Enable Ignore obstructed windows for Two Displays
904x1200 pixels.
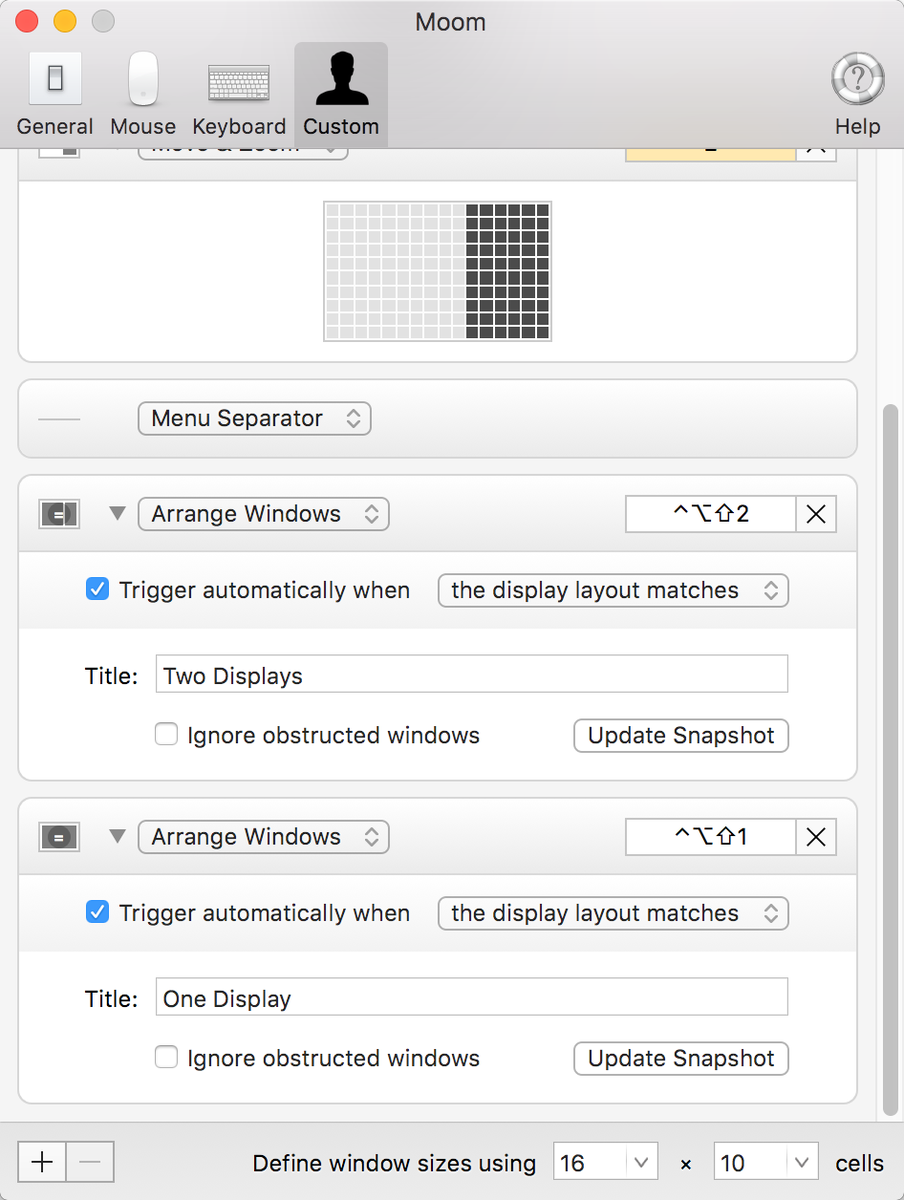[x=166, y=735]
